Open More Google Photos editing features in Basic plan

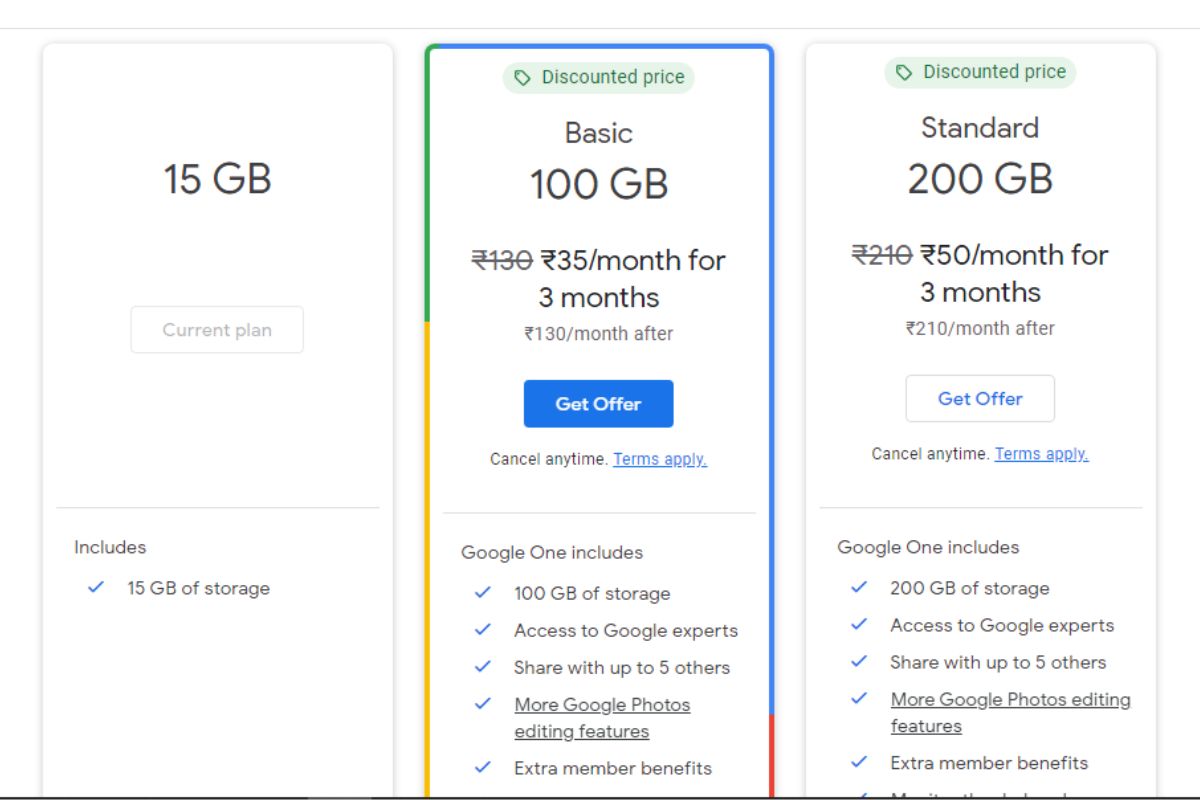coord(602,717)
